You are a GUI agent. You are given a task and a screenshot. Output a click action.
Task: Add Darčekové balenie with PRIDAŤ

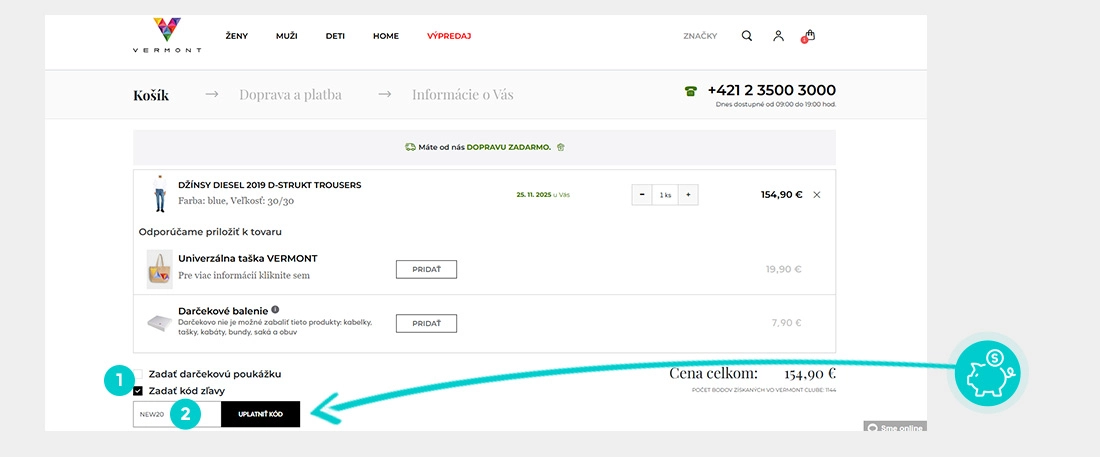click(x=427, y=323)
